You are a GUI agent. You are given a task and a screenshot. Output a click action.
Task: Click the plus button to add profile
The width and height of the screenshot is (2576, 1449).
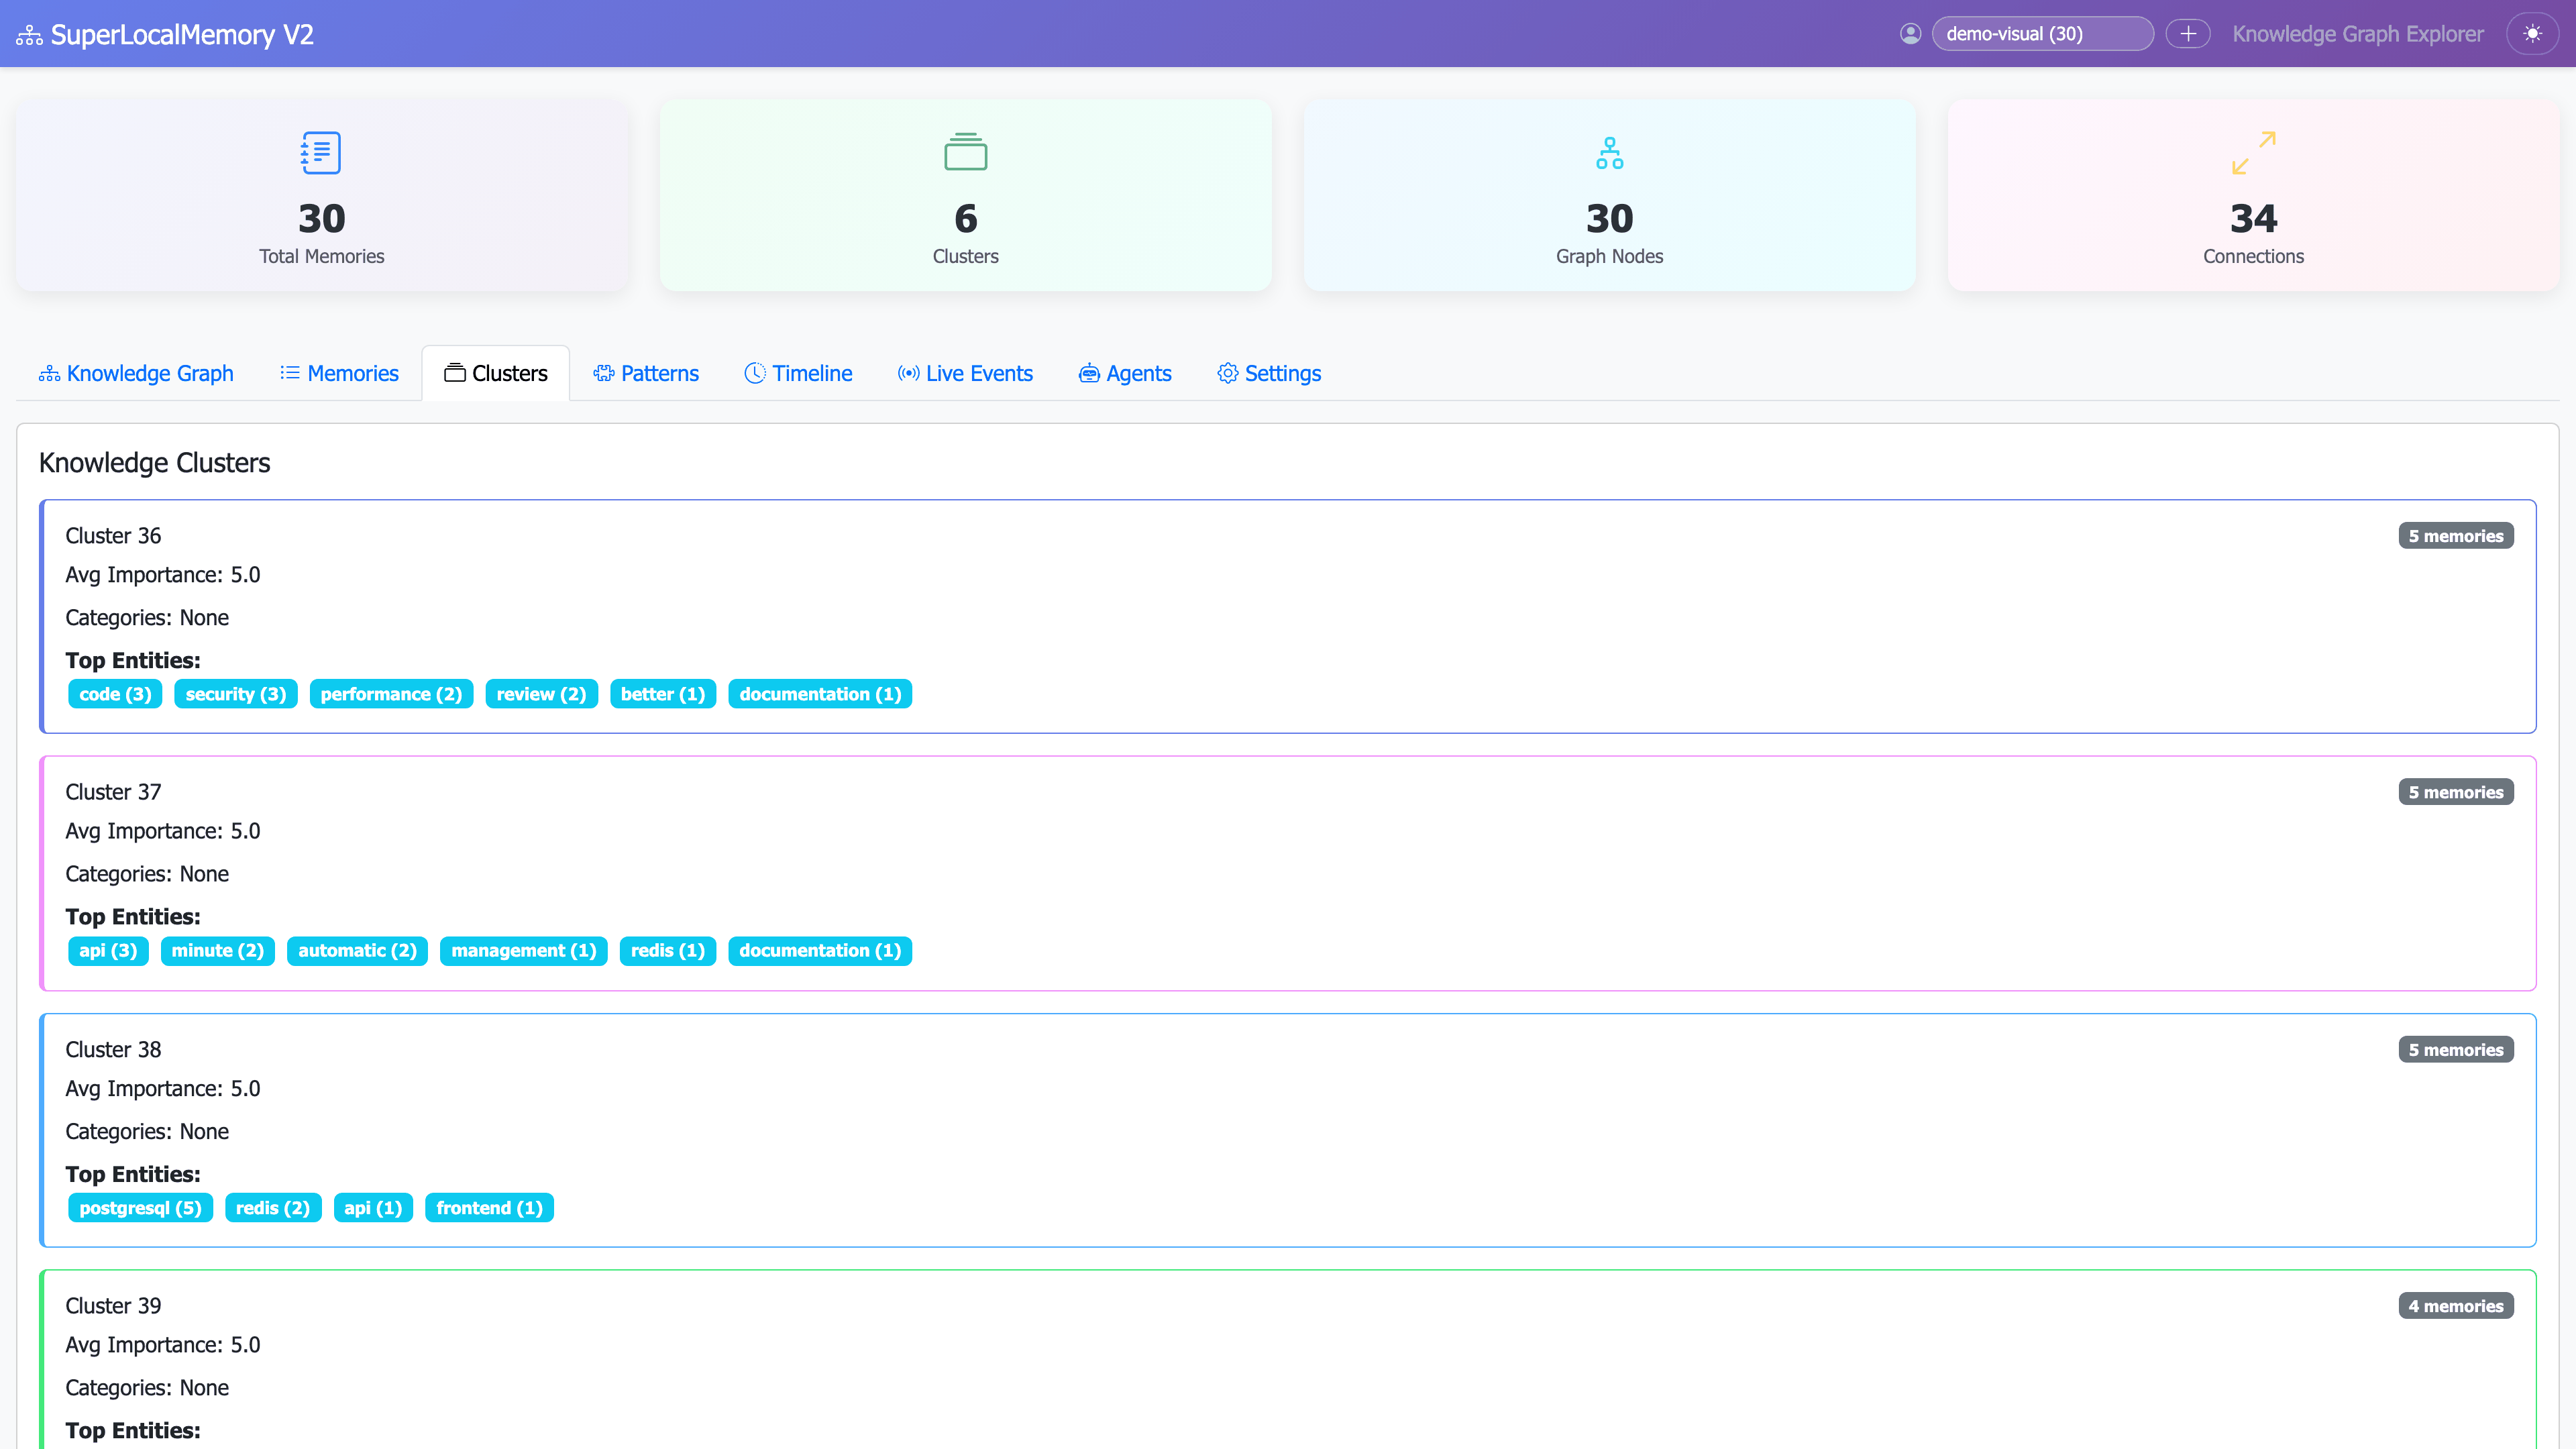pyautogui.click(x=2187, y=34)
